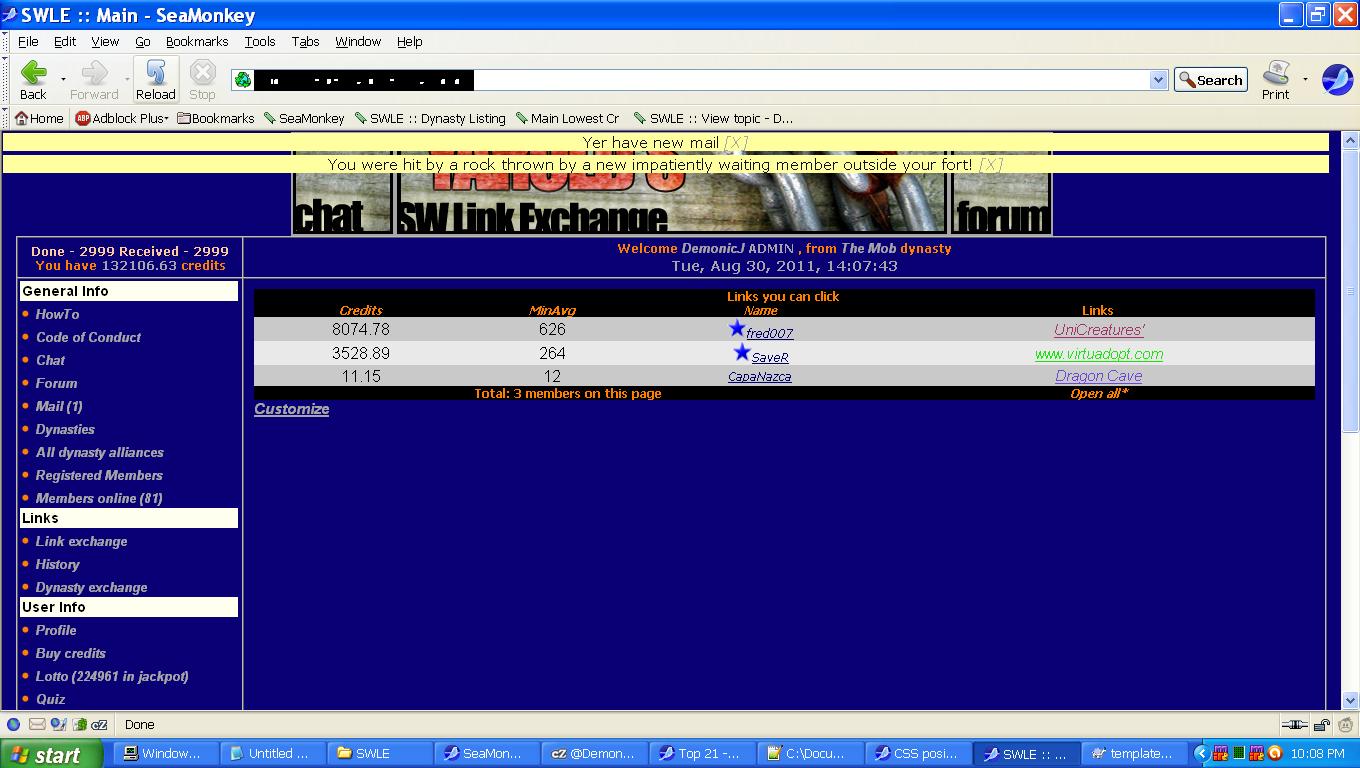Click the vertical page scrollbar down arrow
The image size is (1360, 768).
point(1350,700)
